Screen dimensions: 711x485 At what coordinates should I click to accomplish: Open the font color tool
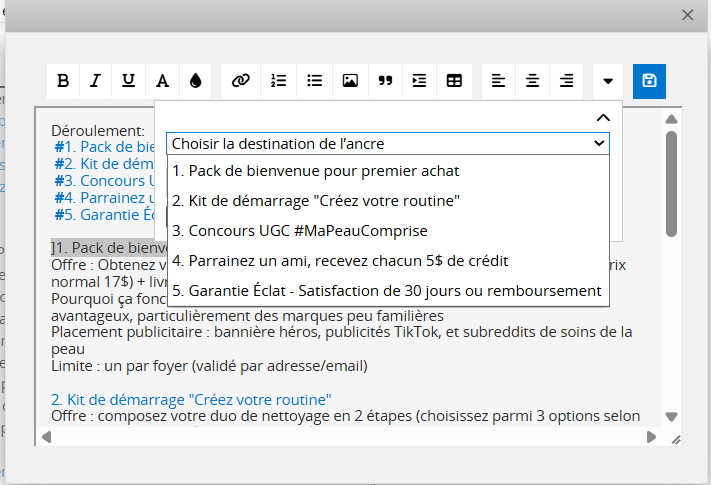[162, 81]
